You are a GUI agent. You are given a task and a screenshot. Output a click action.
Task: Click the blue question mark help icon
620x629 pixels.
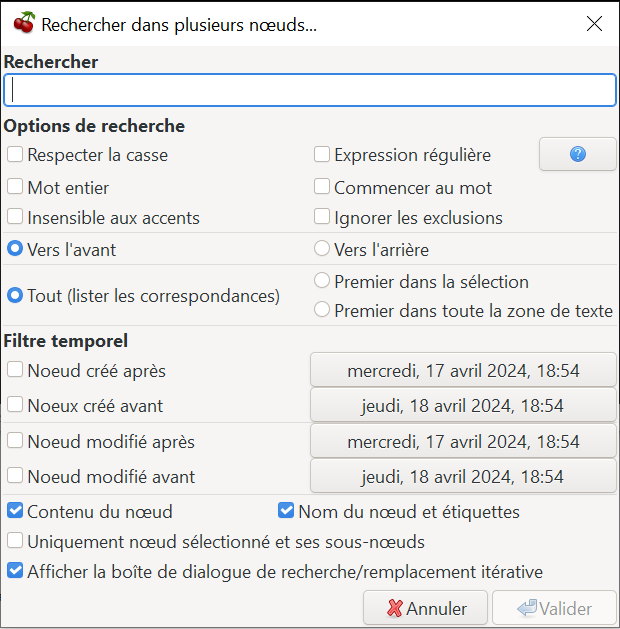click(577, 154)
